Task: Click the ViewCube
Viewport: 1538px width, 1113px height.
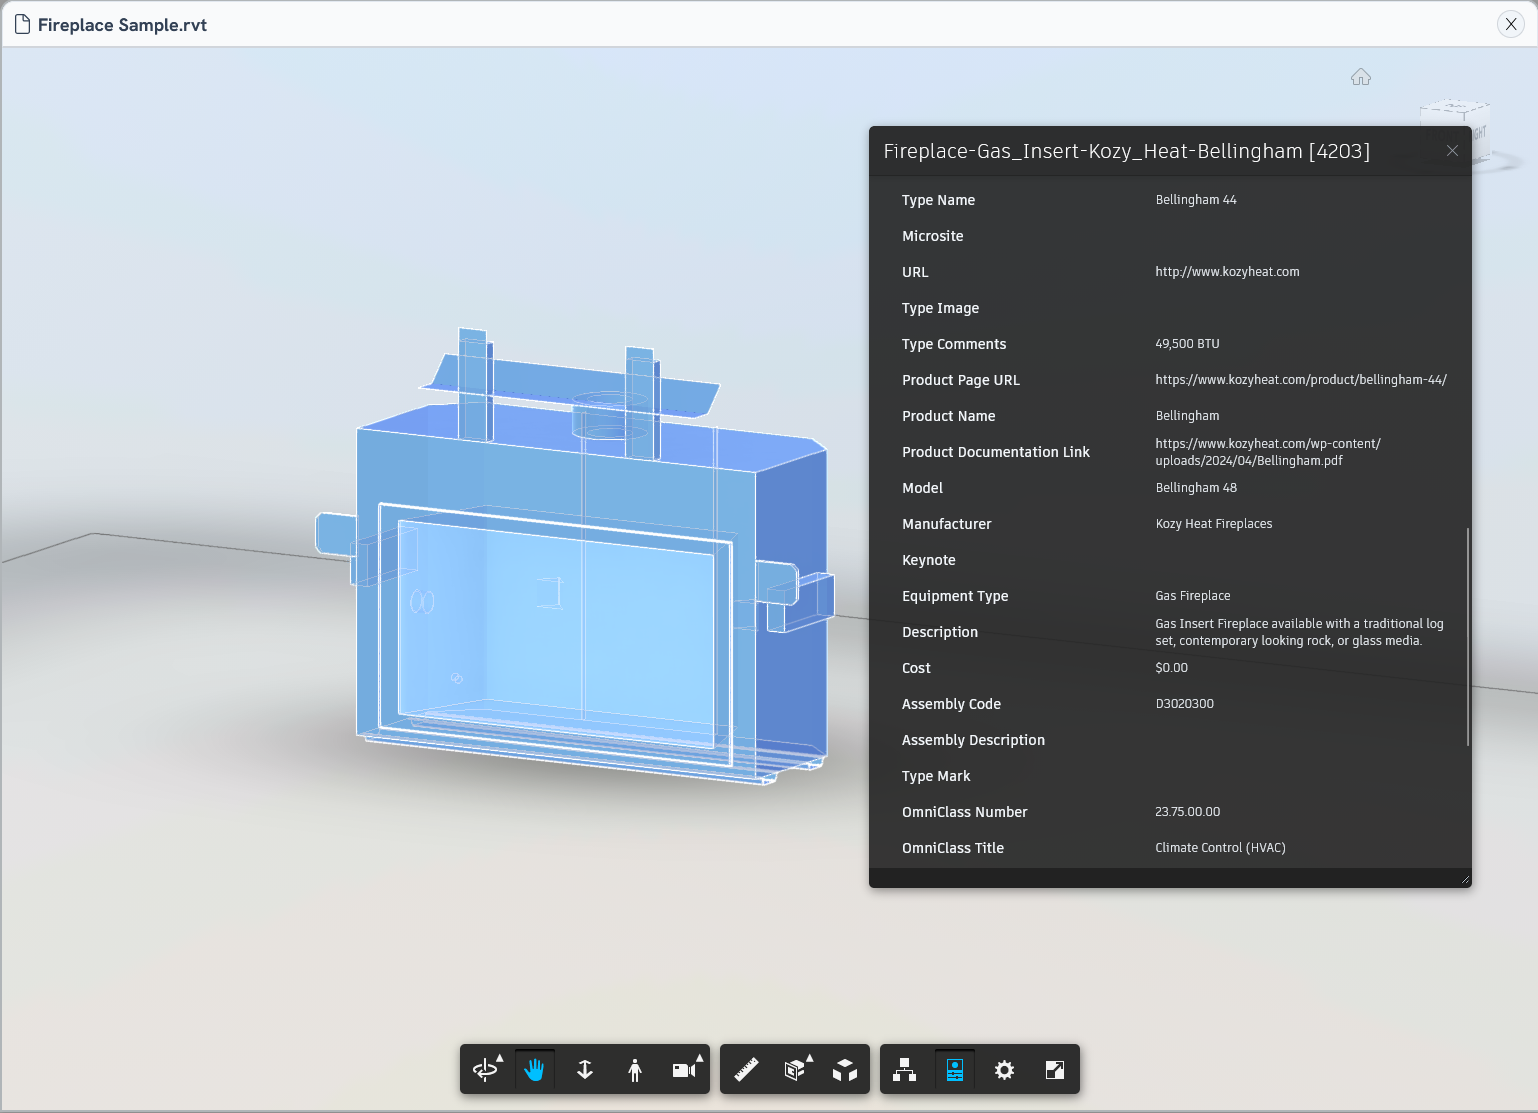Action: [x=1455, y=113]
